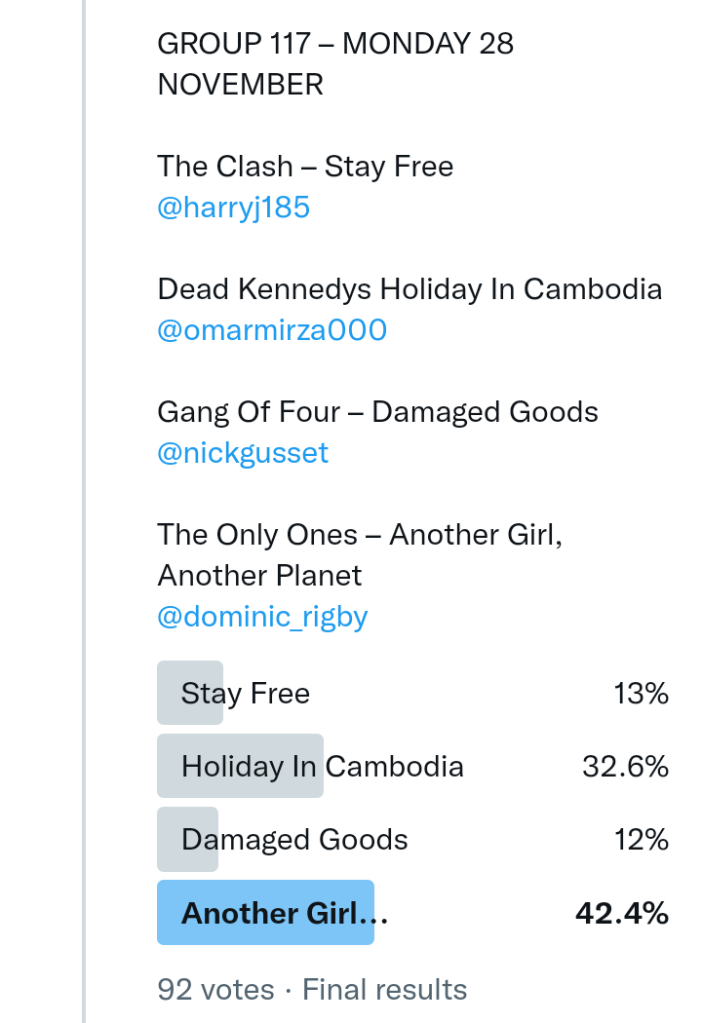Visit the @nickgusset profile link
This screenshot has height=1023, width=702.
[243, 454]
